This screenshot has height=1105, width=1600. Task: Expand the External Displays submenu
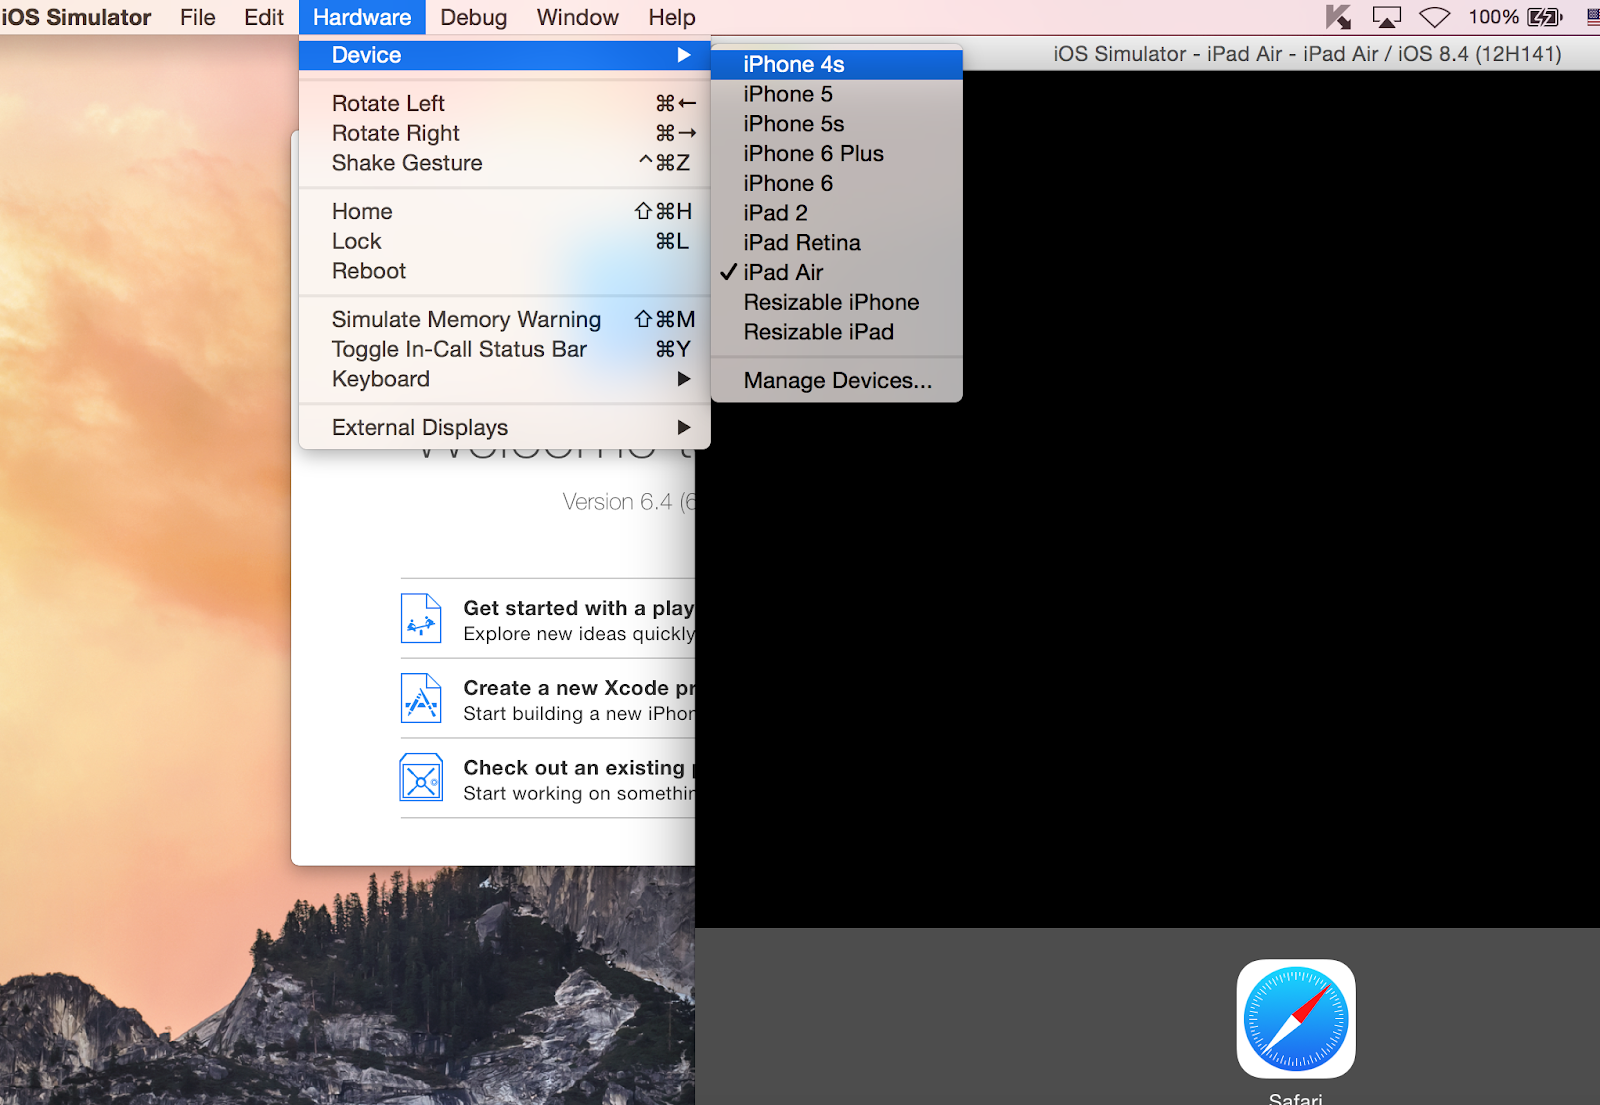click(505, 427)
